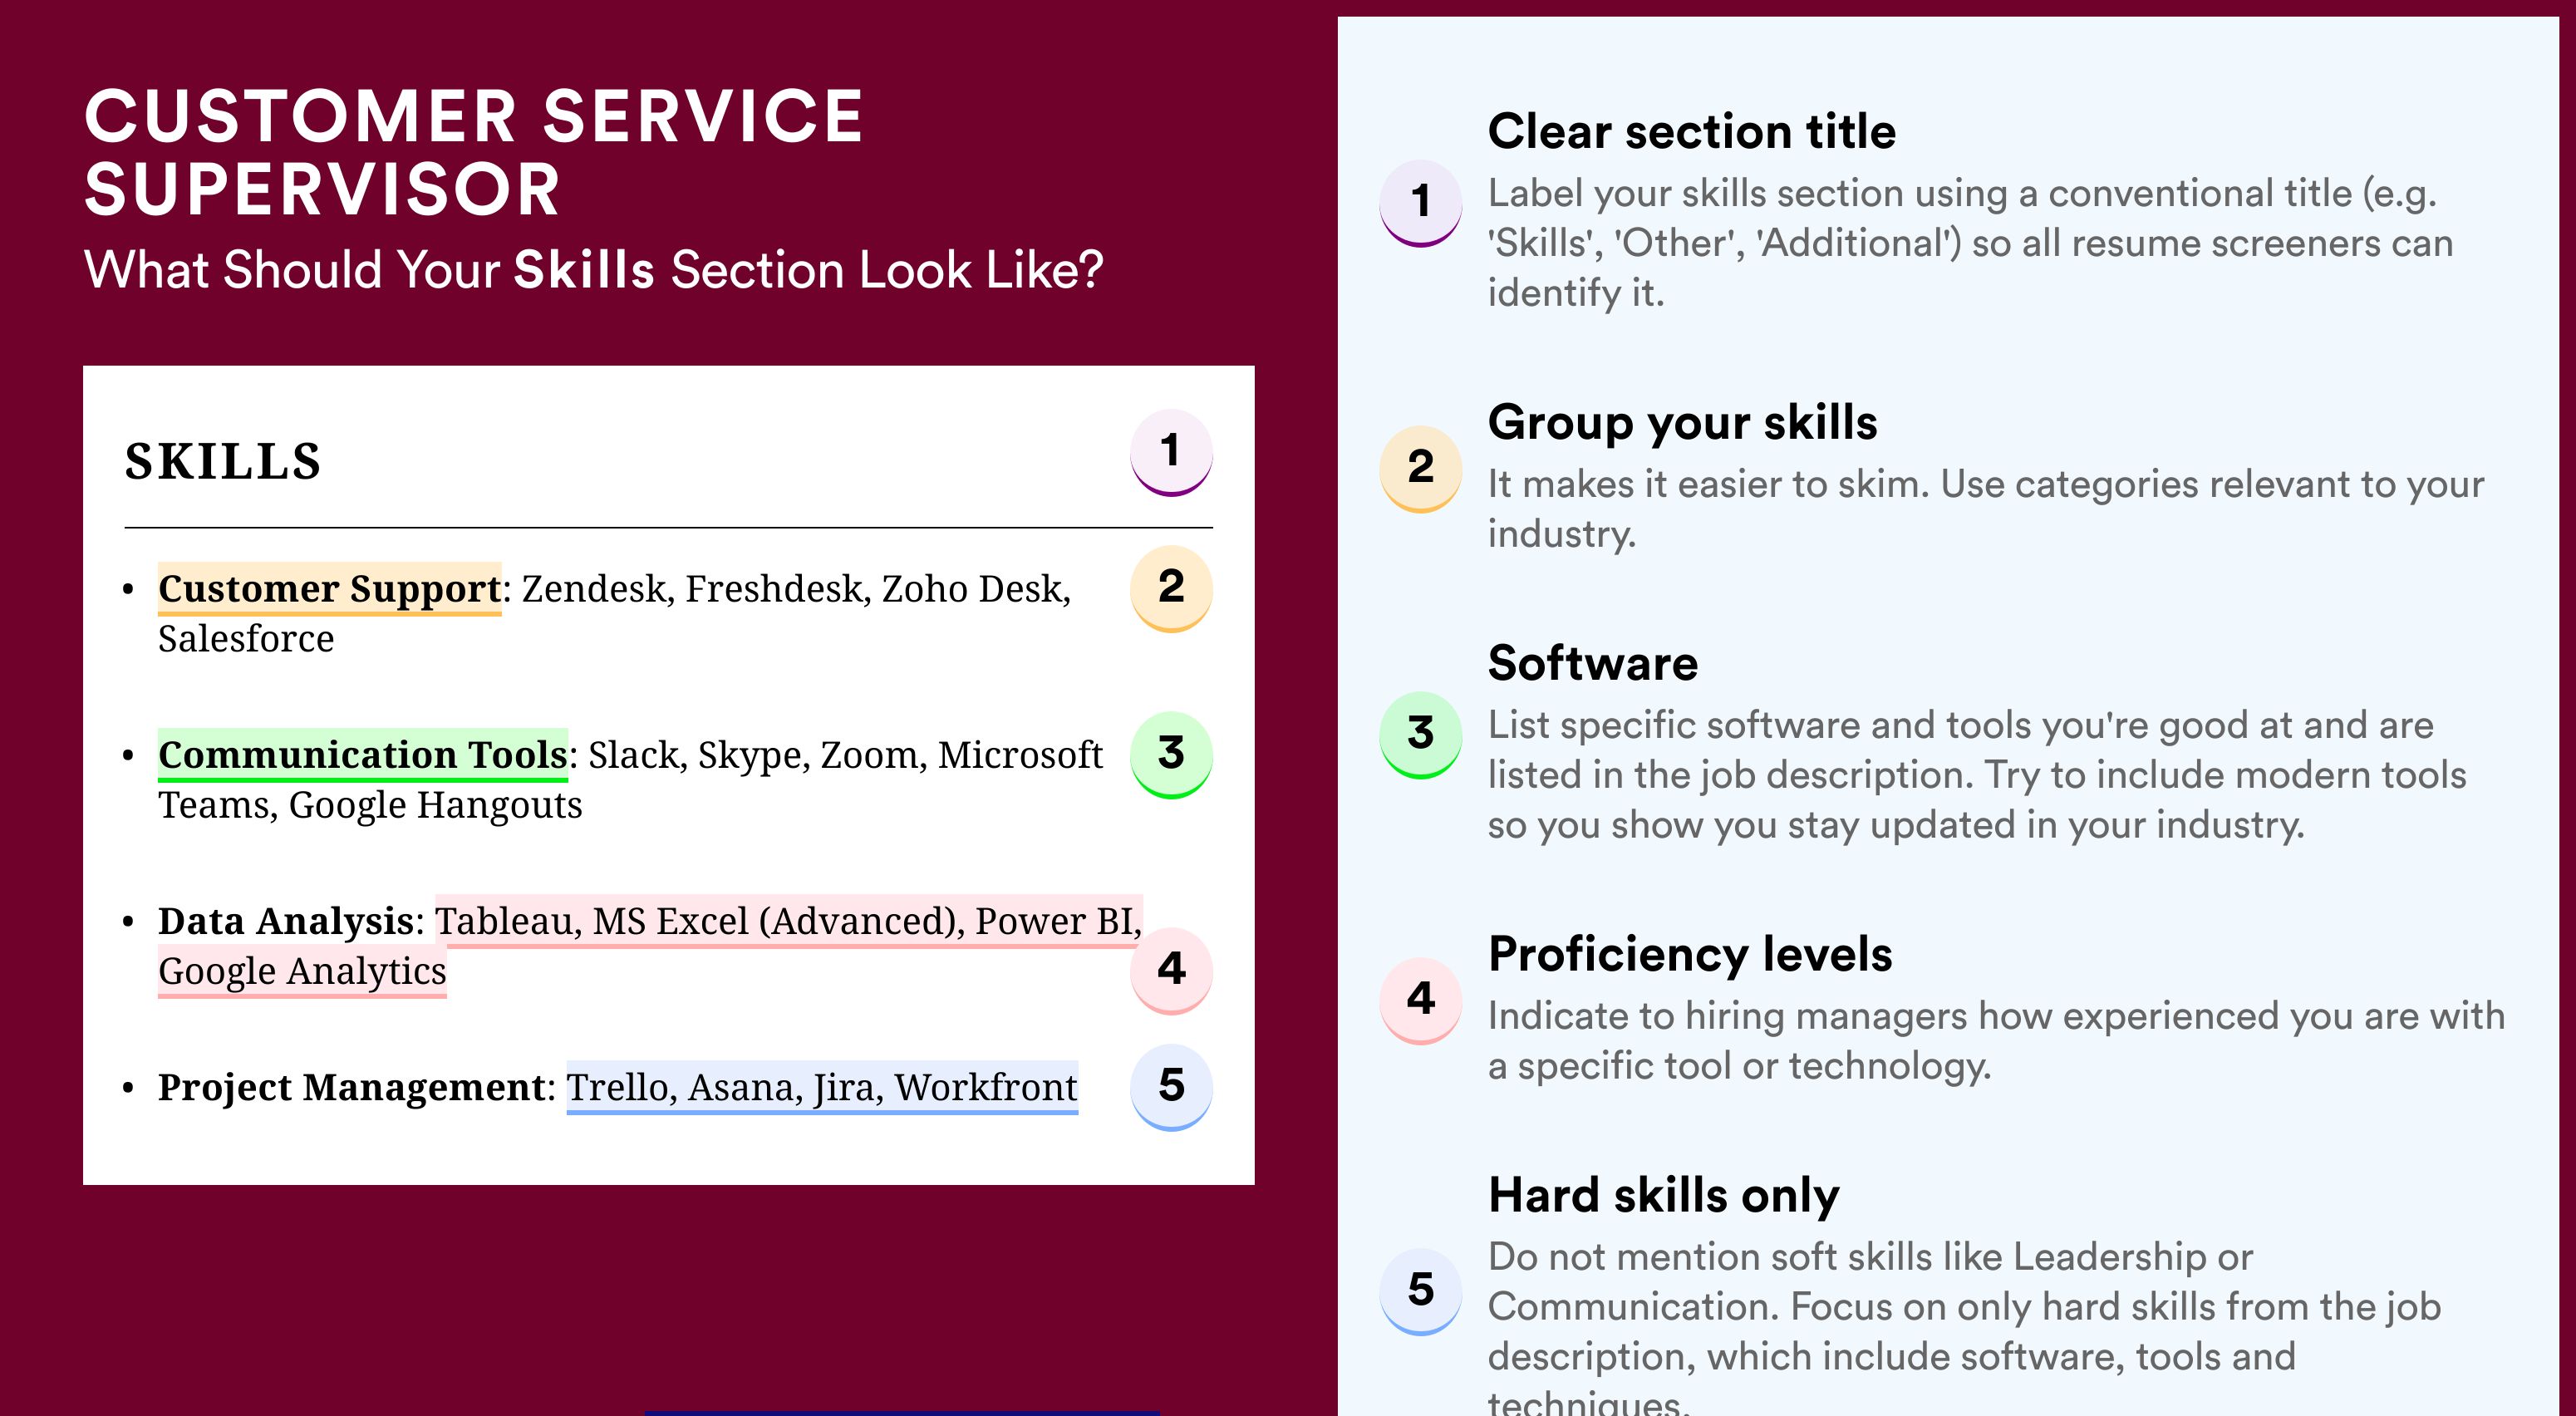
Task: Click the Hard skills only heading
Action: (1663, 1196)
